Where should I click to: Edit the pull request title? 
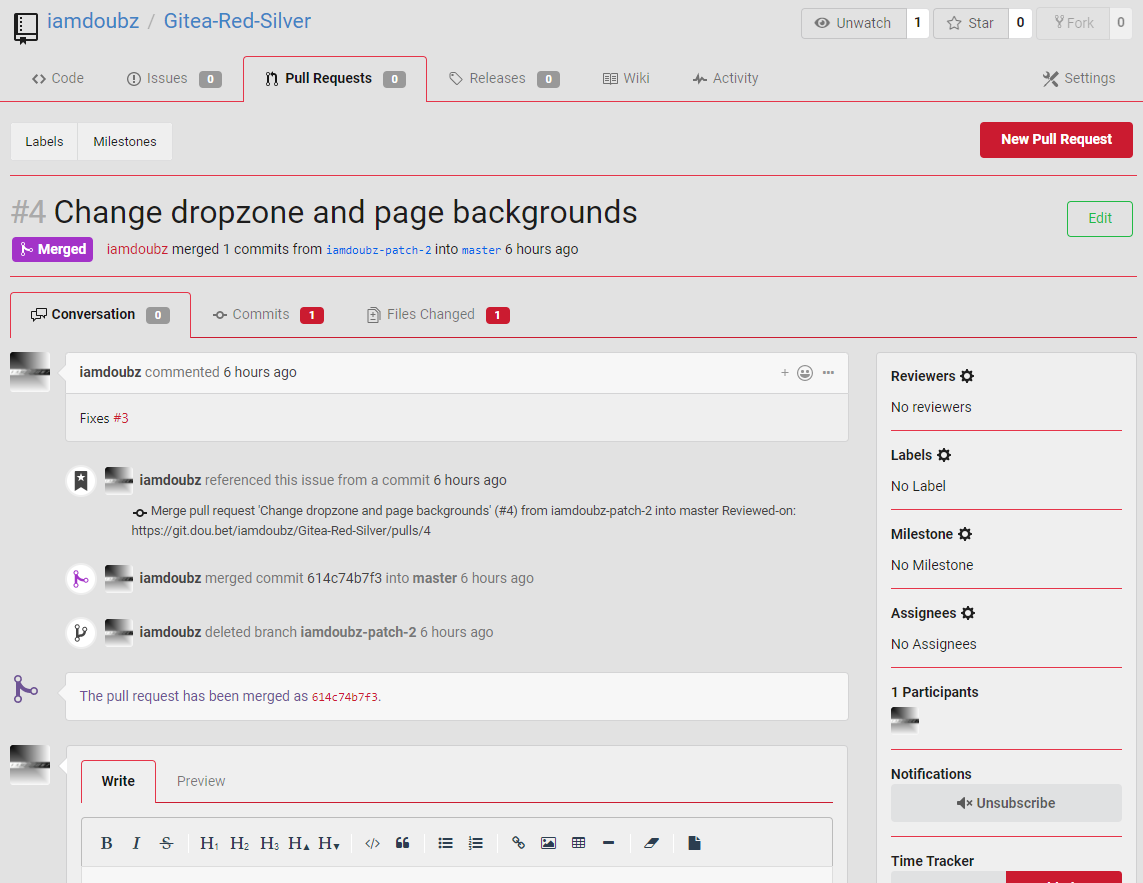1099,218
